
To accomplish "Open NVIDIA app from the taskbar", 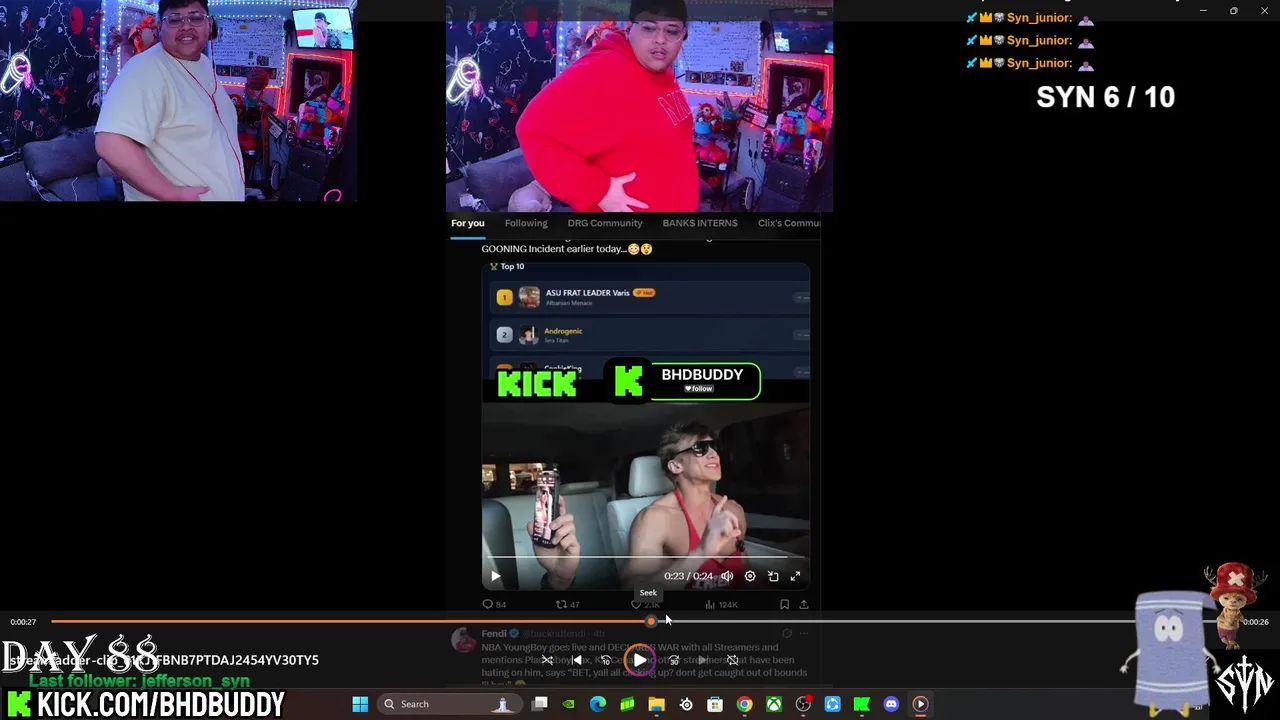I will 569,704.
